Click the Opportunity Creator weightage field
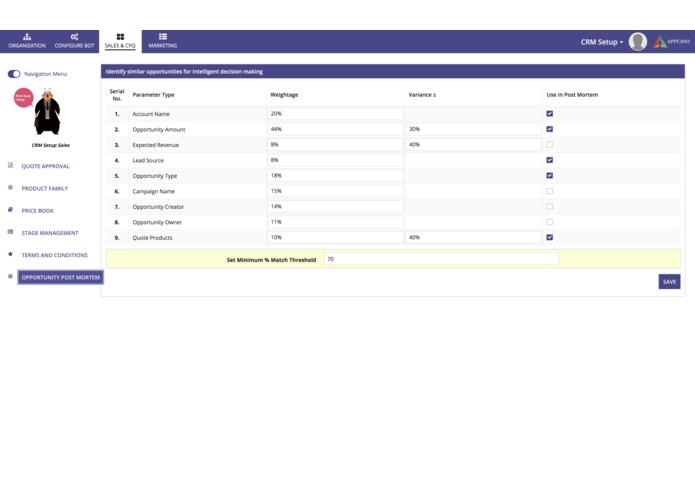 336,207
